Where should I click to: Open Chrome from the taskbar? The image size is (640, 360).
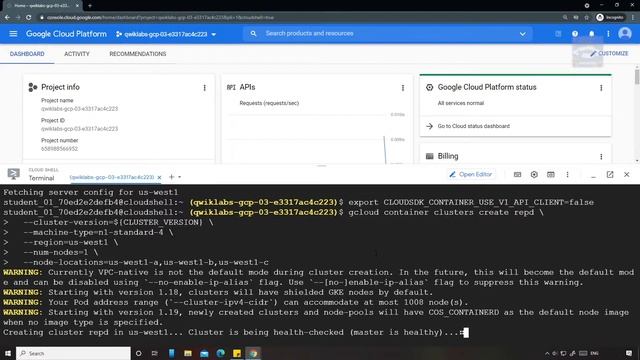coord(253,353)
